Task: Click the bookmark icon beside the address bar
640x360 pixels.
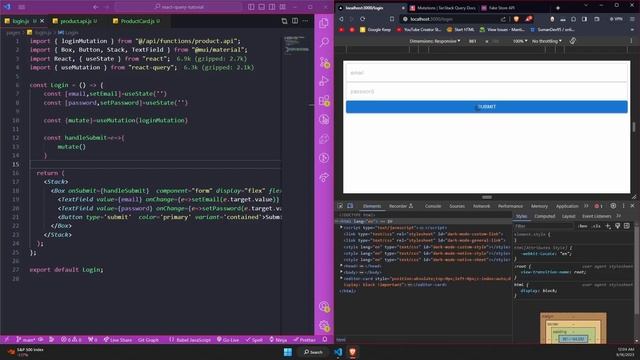Action: click(392, 19)
